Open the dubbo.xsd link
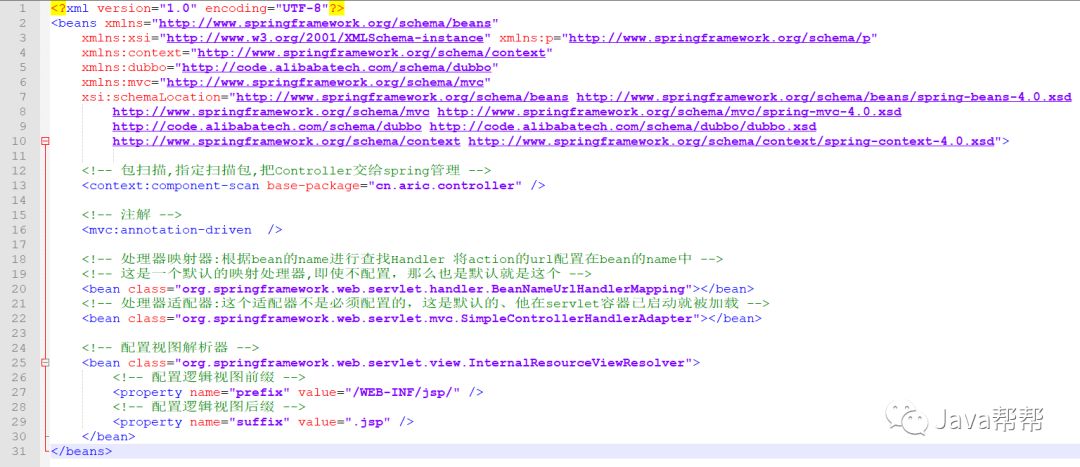1080x467 pixels. pyautogui.click(x=623, y=127)
